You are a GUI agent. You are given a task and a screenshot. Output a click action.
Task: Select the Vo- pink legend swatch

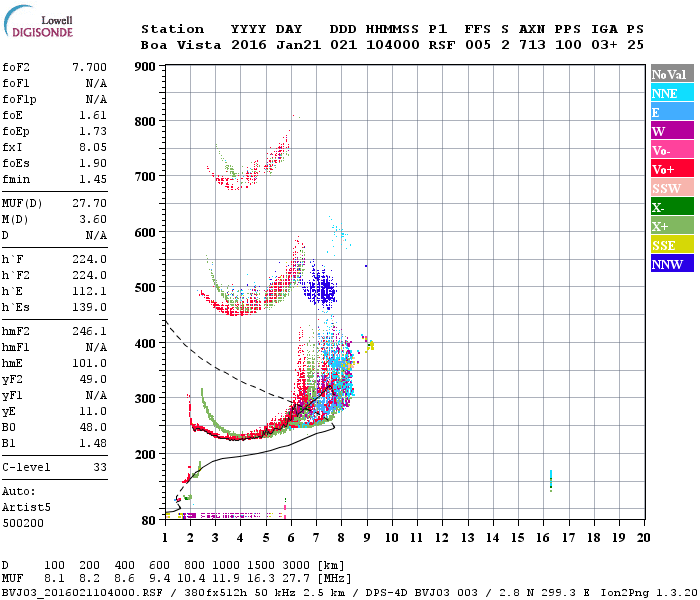pyautogui.click(x=672, y=150)
